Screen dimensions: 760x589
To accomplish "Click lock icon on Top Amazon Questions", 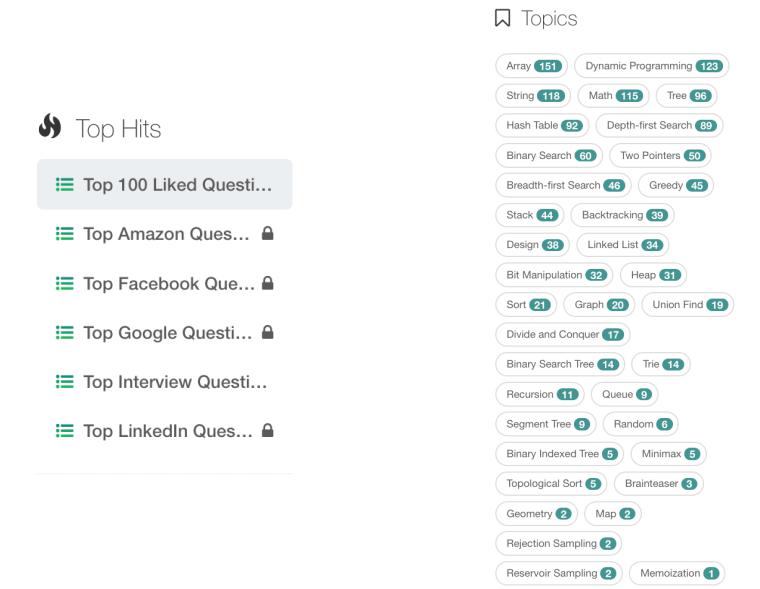I will point(268,233).
